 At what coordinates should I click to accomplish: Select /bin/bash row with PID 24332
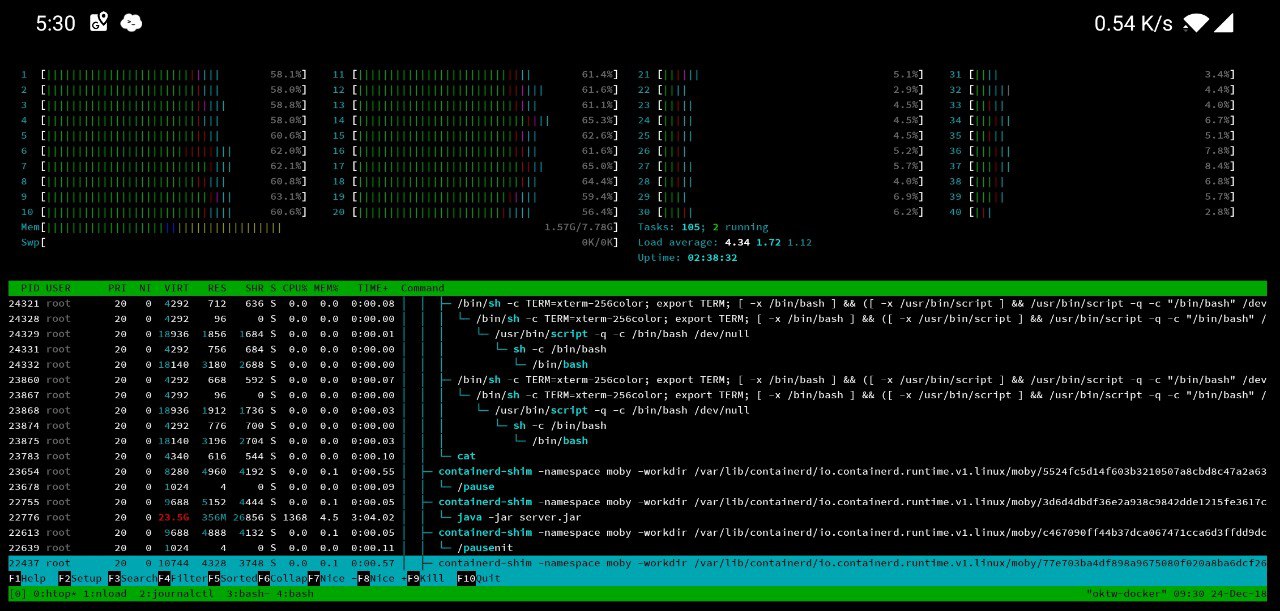tap(637, 364)
